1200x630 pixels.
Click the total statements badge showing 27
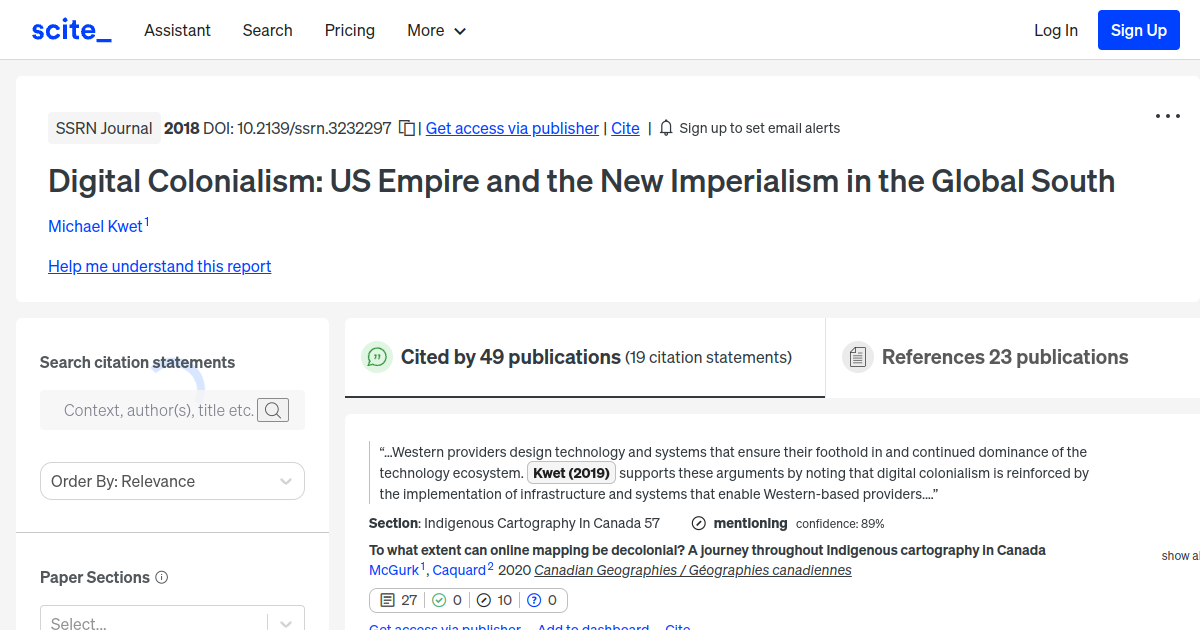click(397, 600)
